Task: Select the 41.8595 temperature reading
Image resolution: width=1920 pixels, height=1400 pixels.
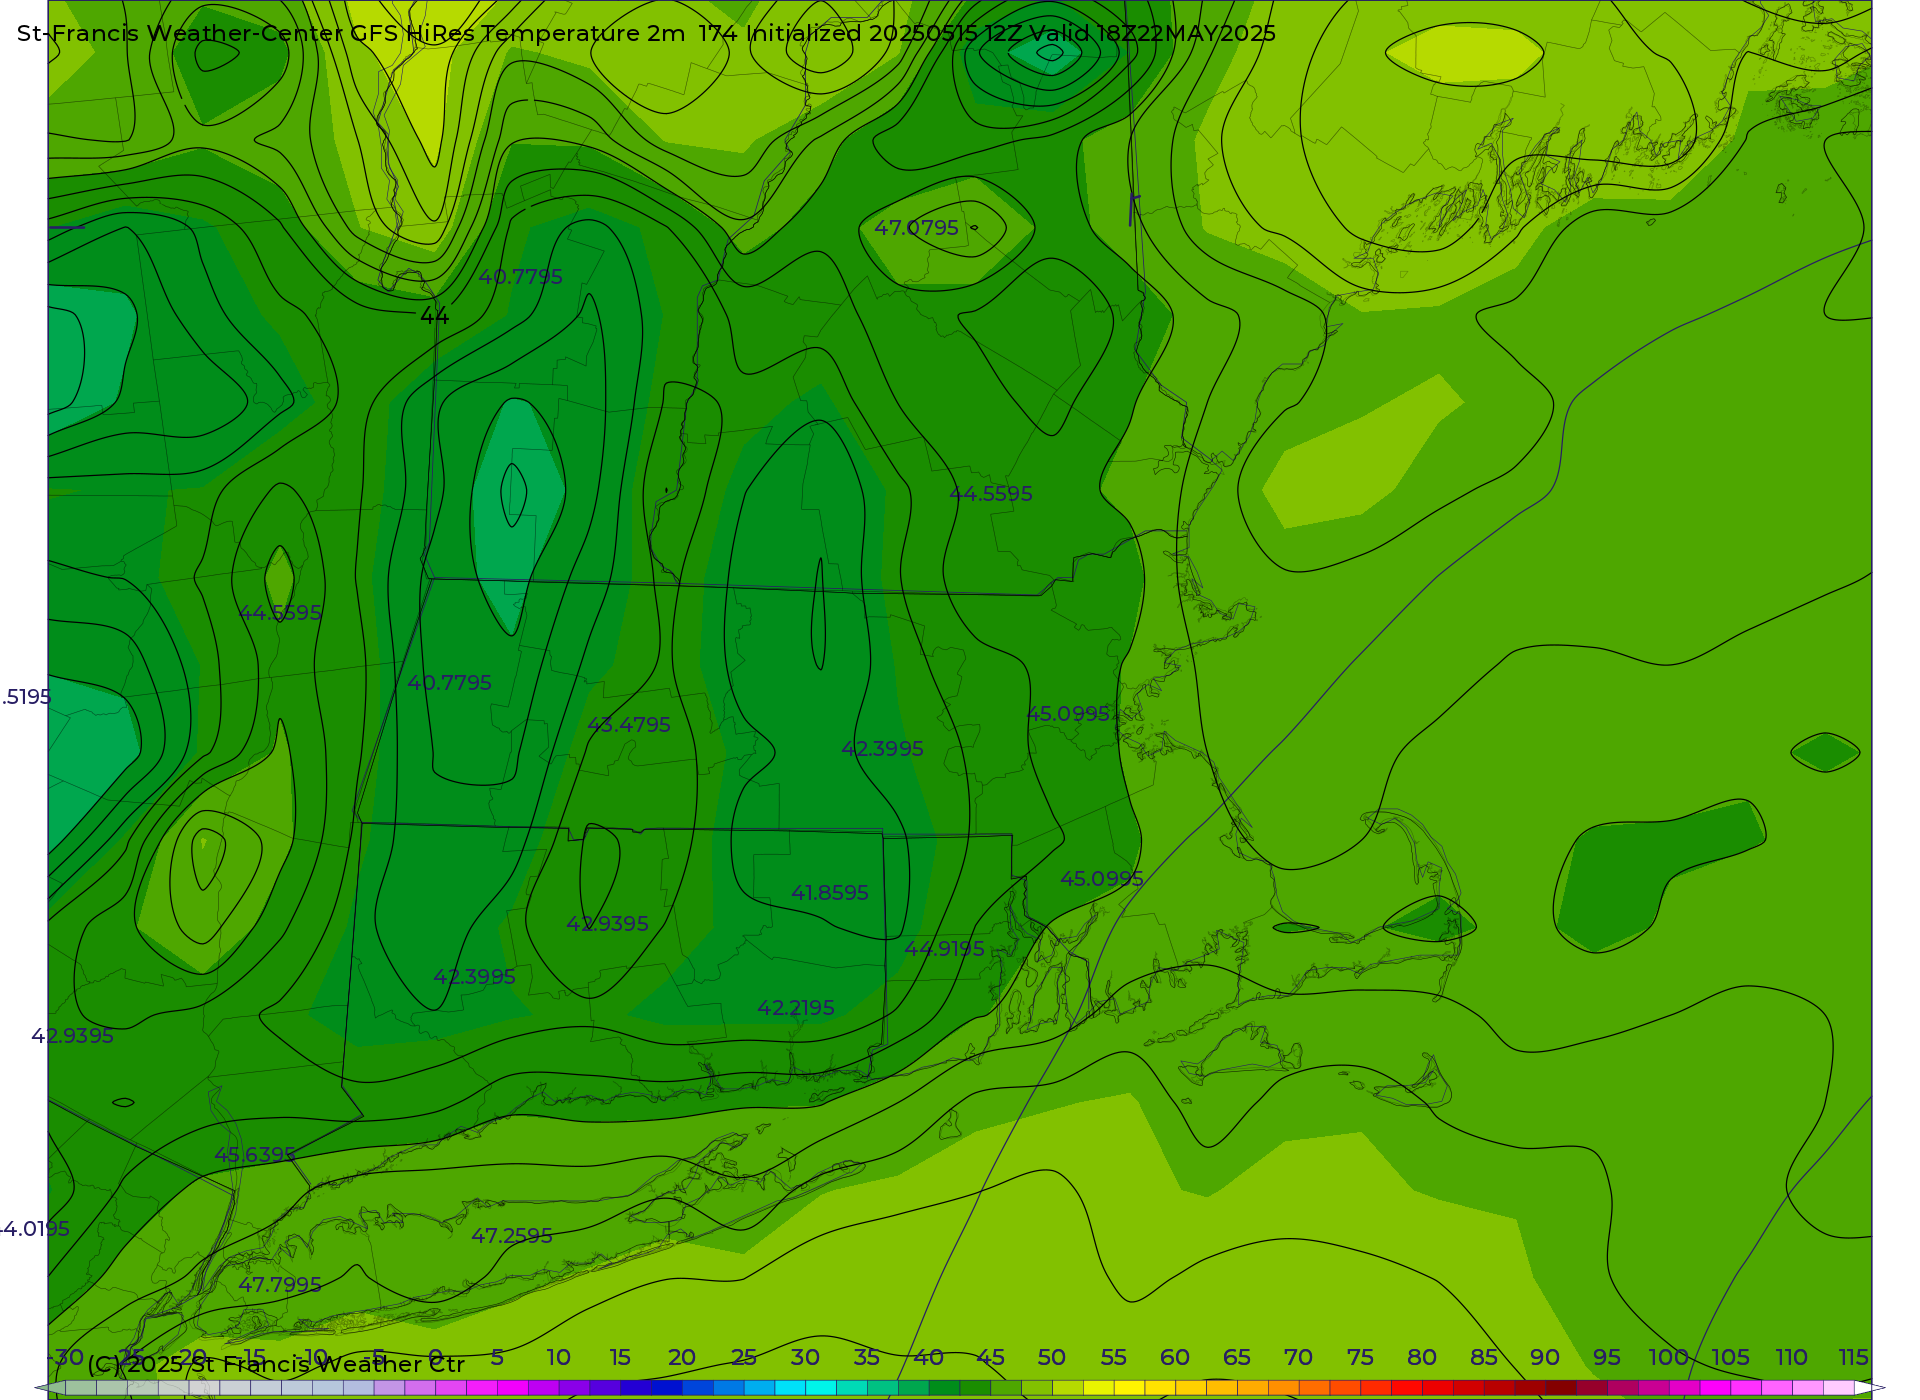Action: 830,893
